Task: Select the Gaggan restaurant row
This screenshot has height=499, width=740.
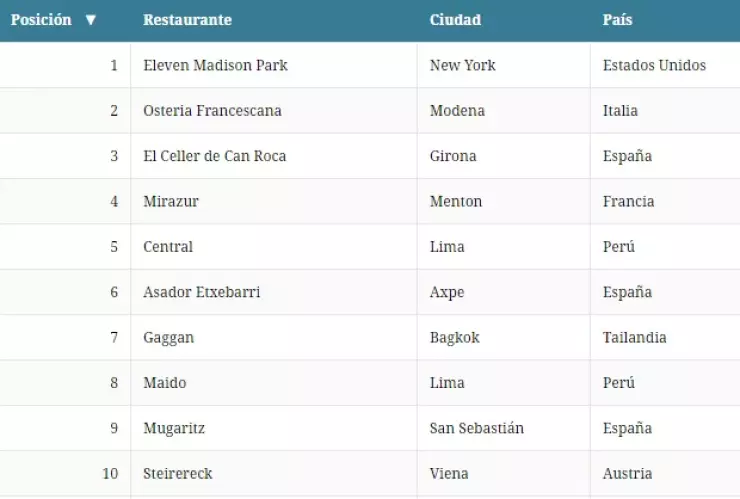Action: tap(169, 338)
